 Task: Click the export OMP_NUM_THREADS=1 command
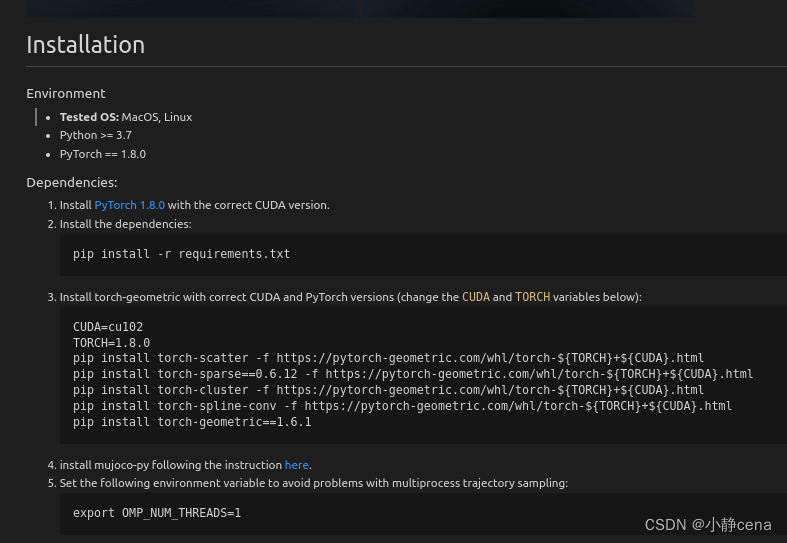[157, 513]
